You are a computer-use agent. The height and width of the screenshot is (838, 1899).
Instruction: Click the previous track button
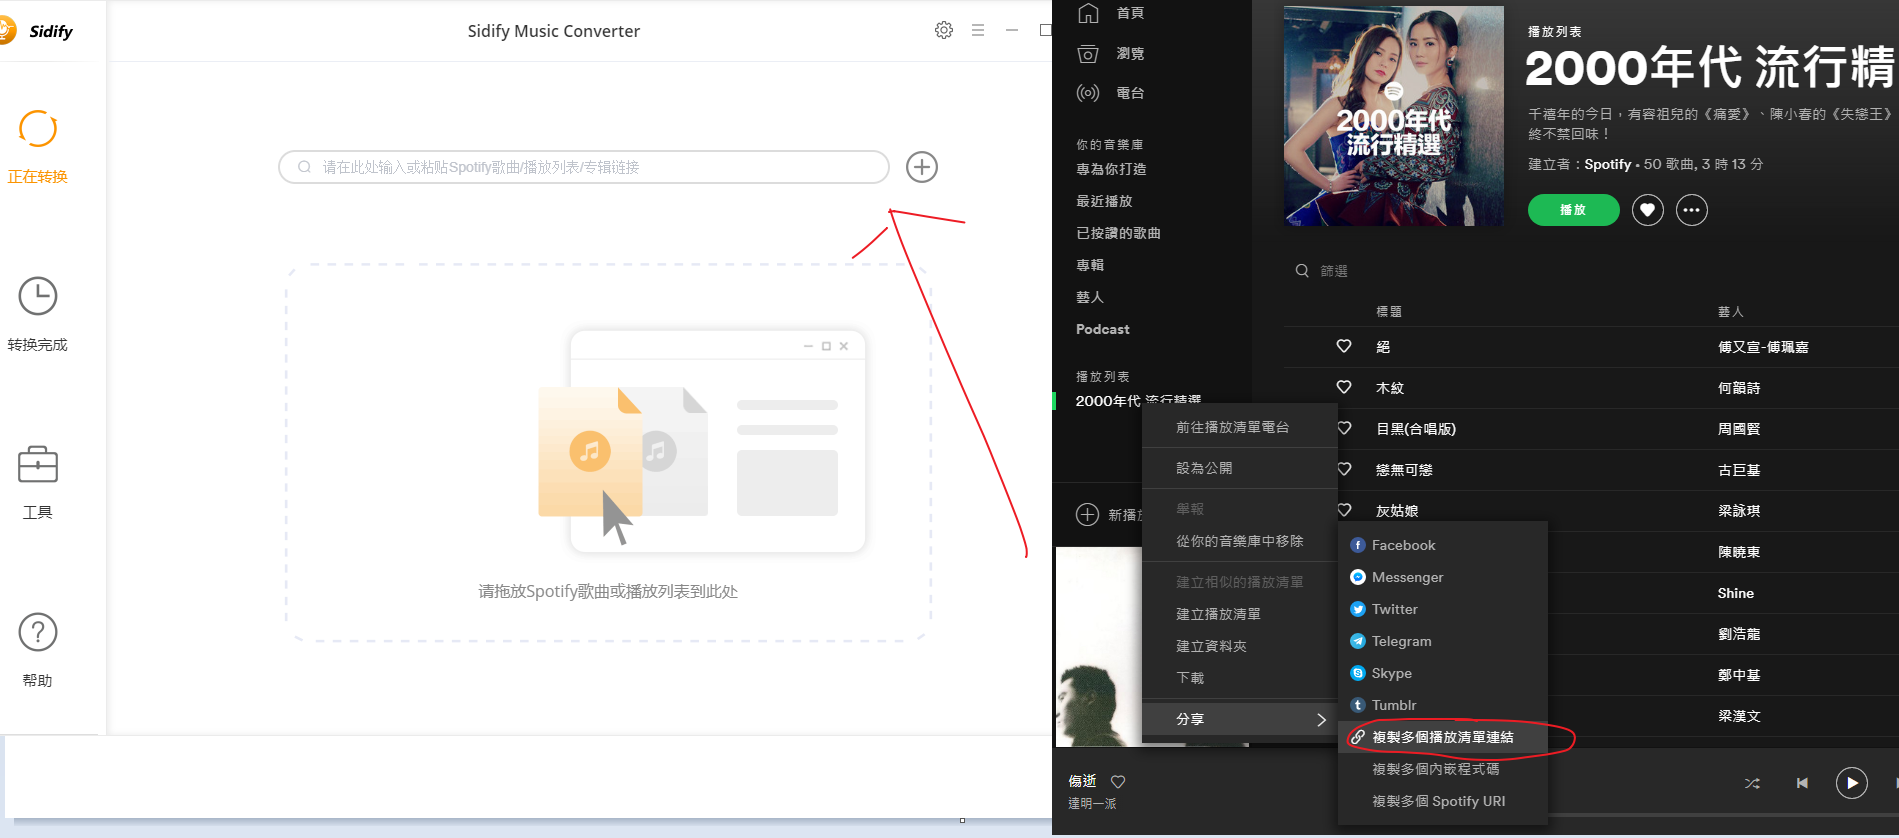coord(1802,783)
